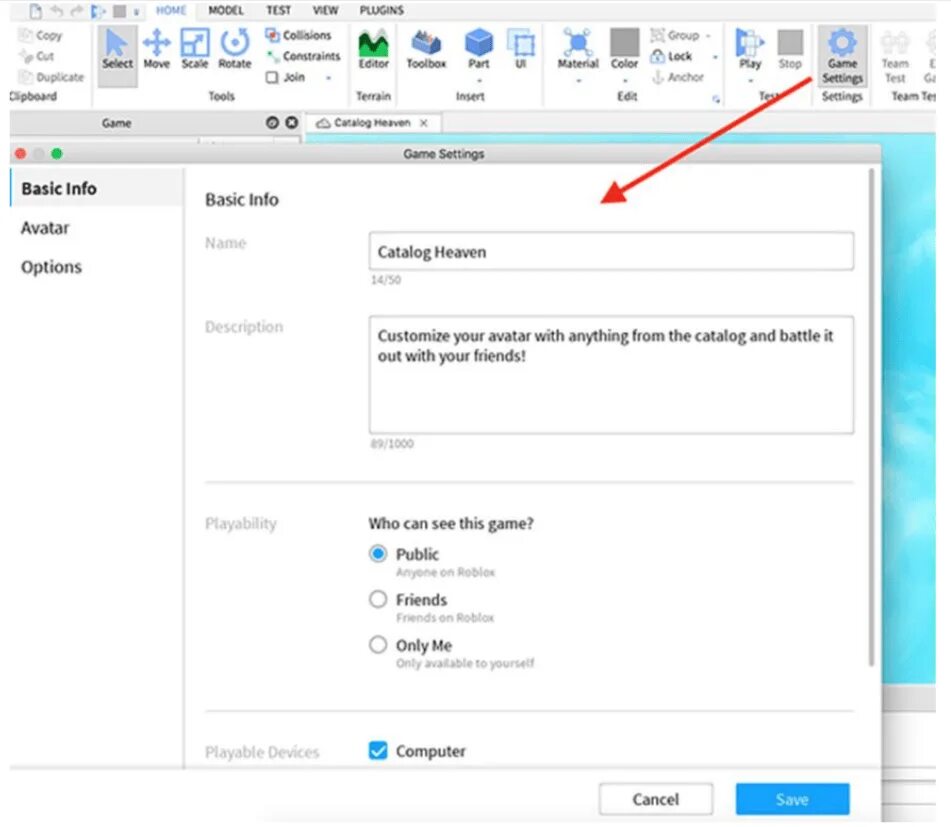Image resolution: width=951 pixels, height=827 pixels.
Task: Expand the Group dropdown arrow
Action: 708,36
